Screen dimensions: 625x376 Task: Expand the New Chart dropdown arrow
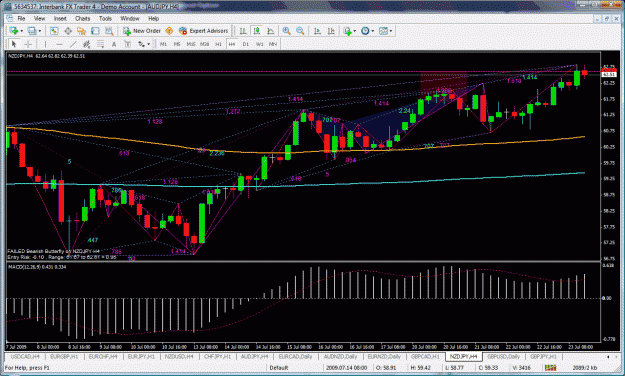click(x=22, y=31)
